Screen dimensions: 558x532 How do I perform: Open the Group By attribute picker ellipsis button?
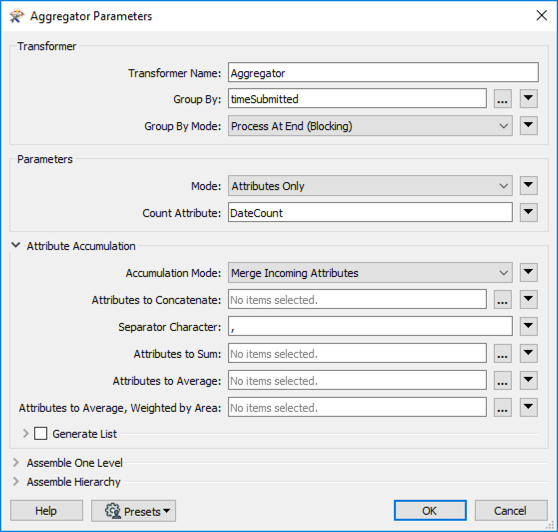click(x=502, y=99)
